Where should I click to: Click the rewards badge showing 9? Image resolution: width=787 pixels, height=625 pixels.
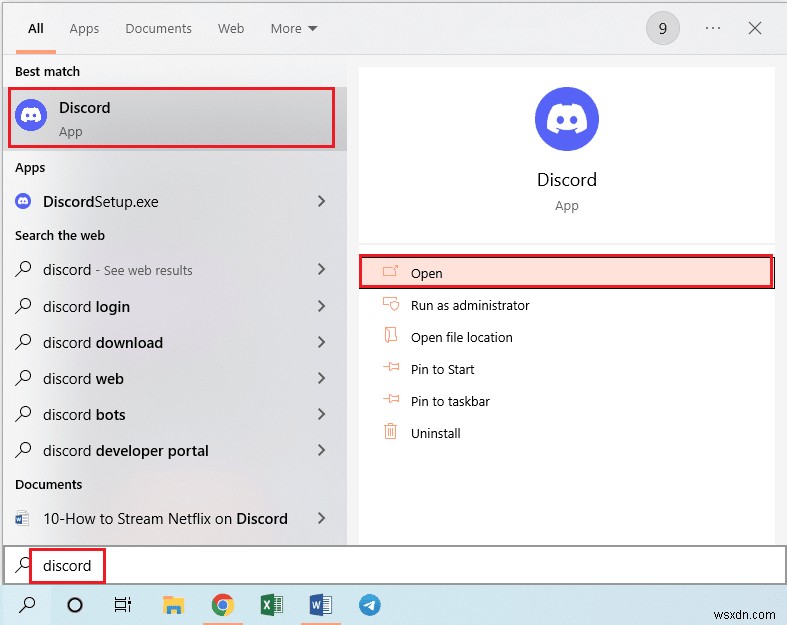[x=663, y=28]
